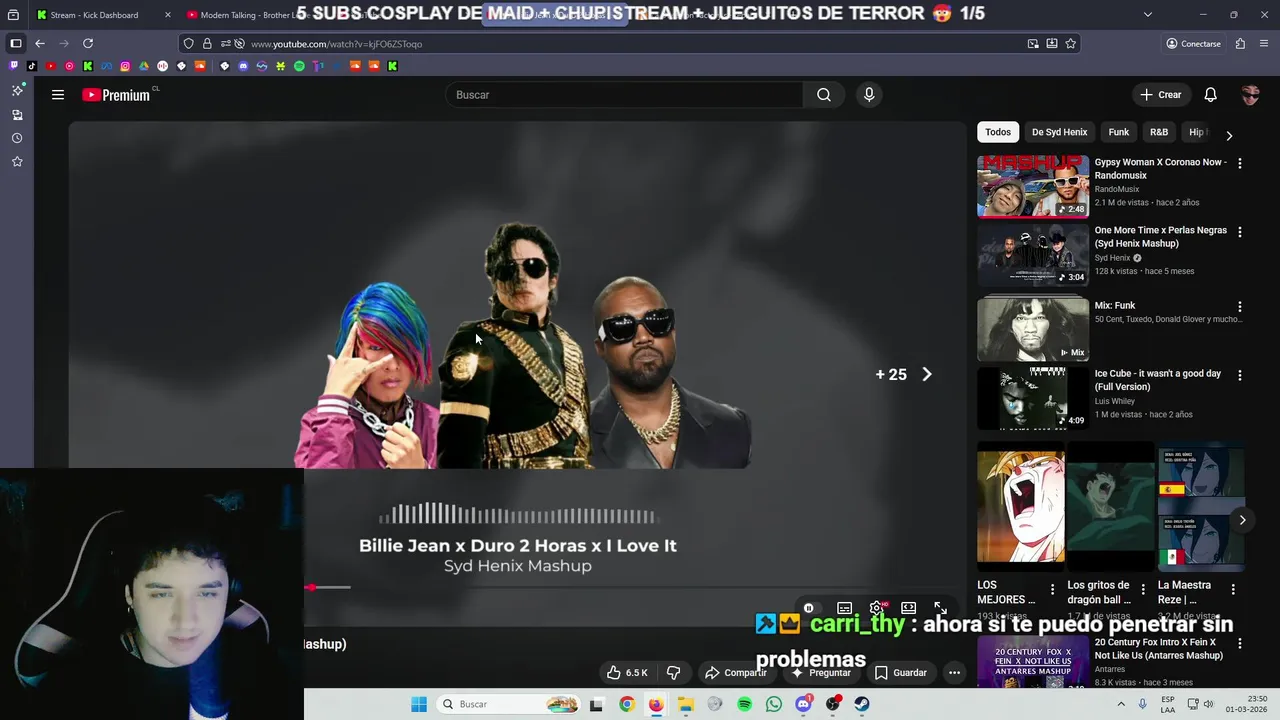Dislike the video

tap(673, 673)
